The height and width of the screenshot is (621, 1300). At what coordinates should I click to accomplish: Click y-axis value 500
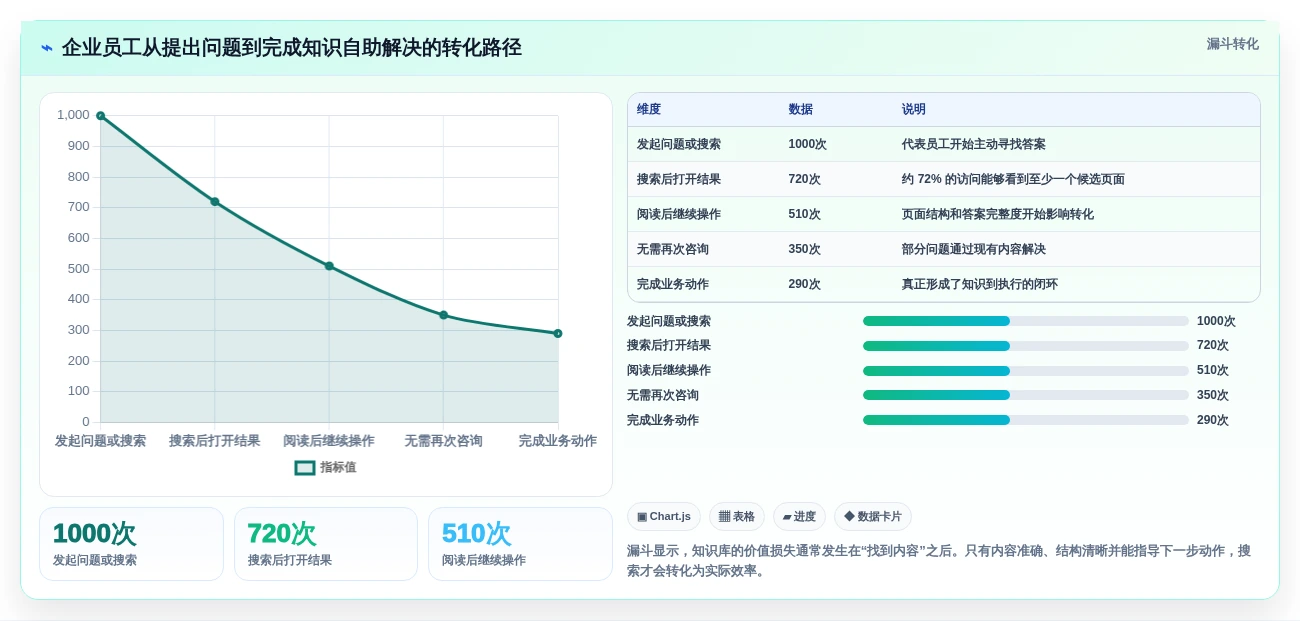pyautogui.click(x=79, y=269)
